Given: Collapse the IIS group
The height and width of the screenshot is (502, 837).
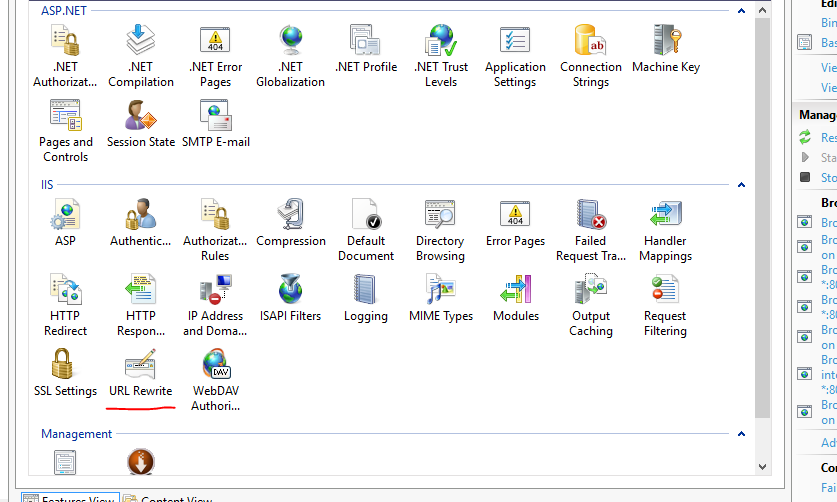Looking at the screenshot, I should pyautogui.click(x=741, y=185).
